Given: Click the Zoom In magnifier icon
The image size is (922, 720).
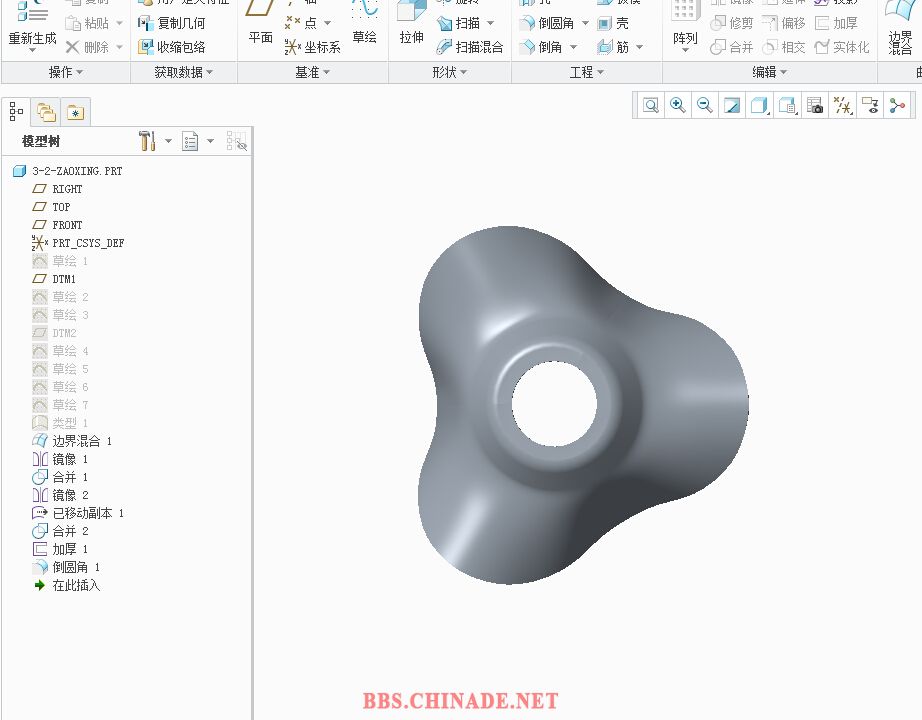Looking at the screenshot, I should point(677,105).
